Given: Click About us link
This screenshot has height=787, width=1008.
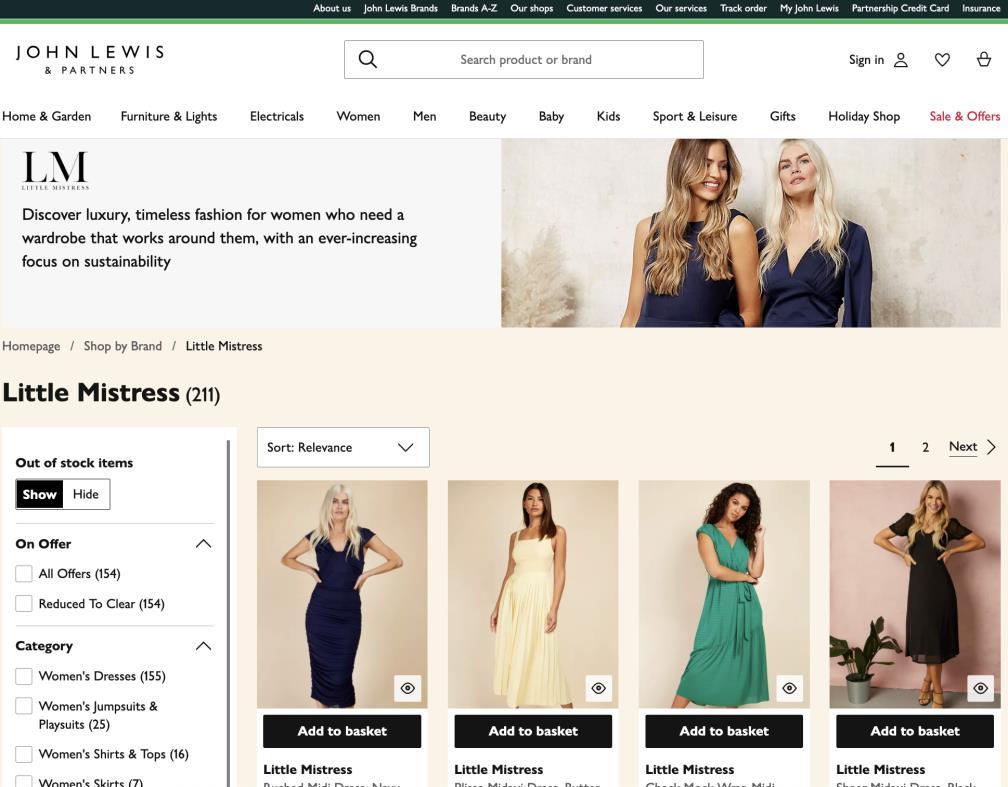Looking at the screenshot, I should click(332, 8).
